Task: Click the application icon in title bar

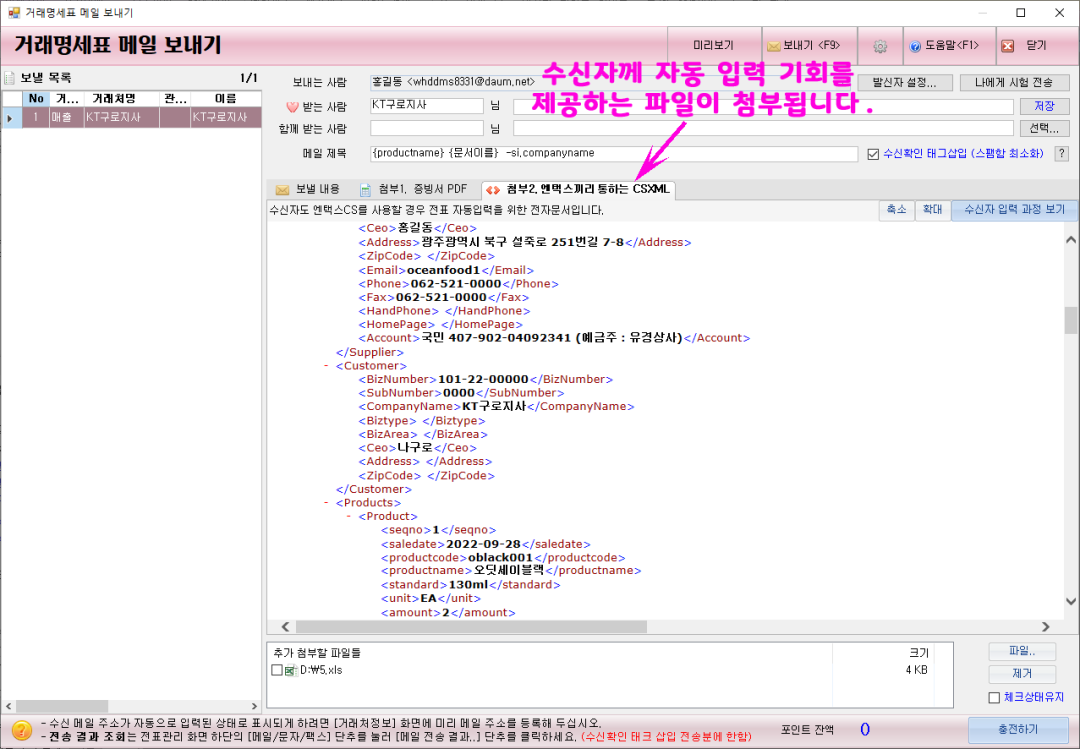Action: click(x=14, y=12)
